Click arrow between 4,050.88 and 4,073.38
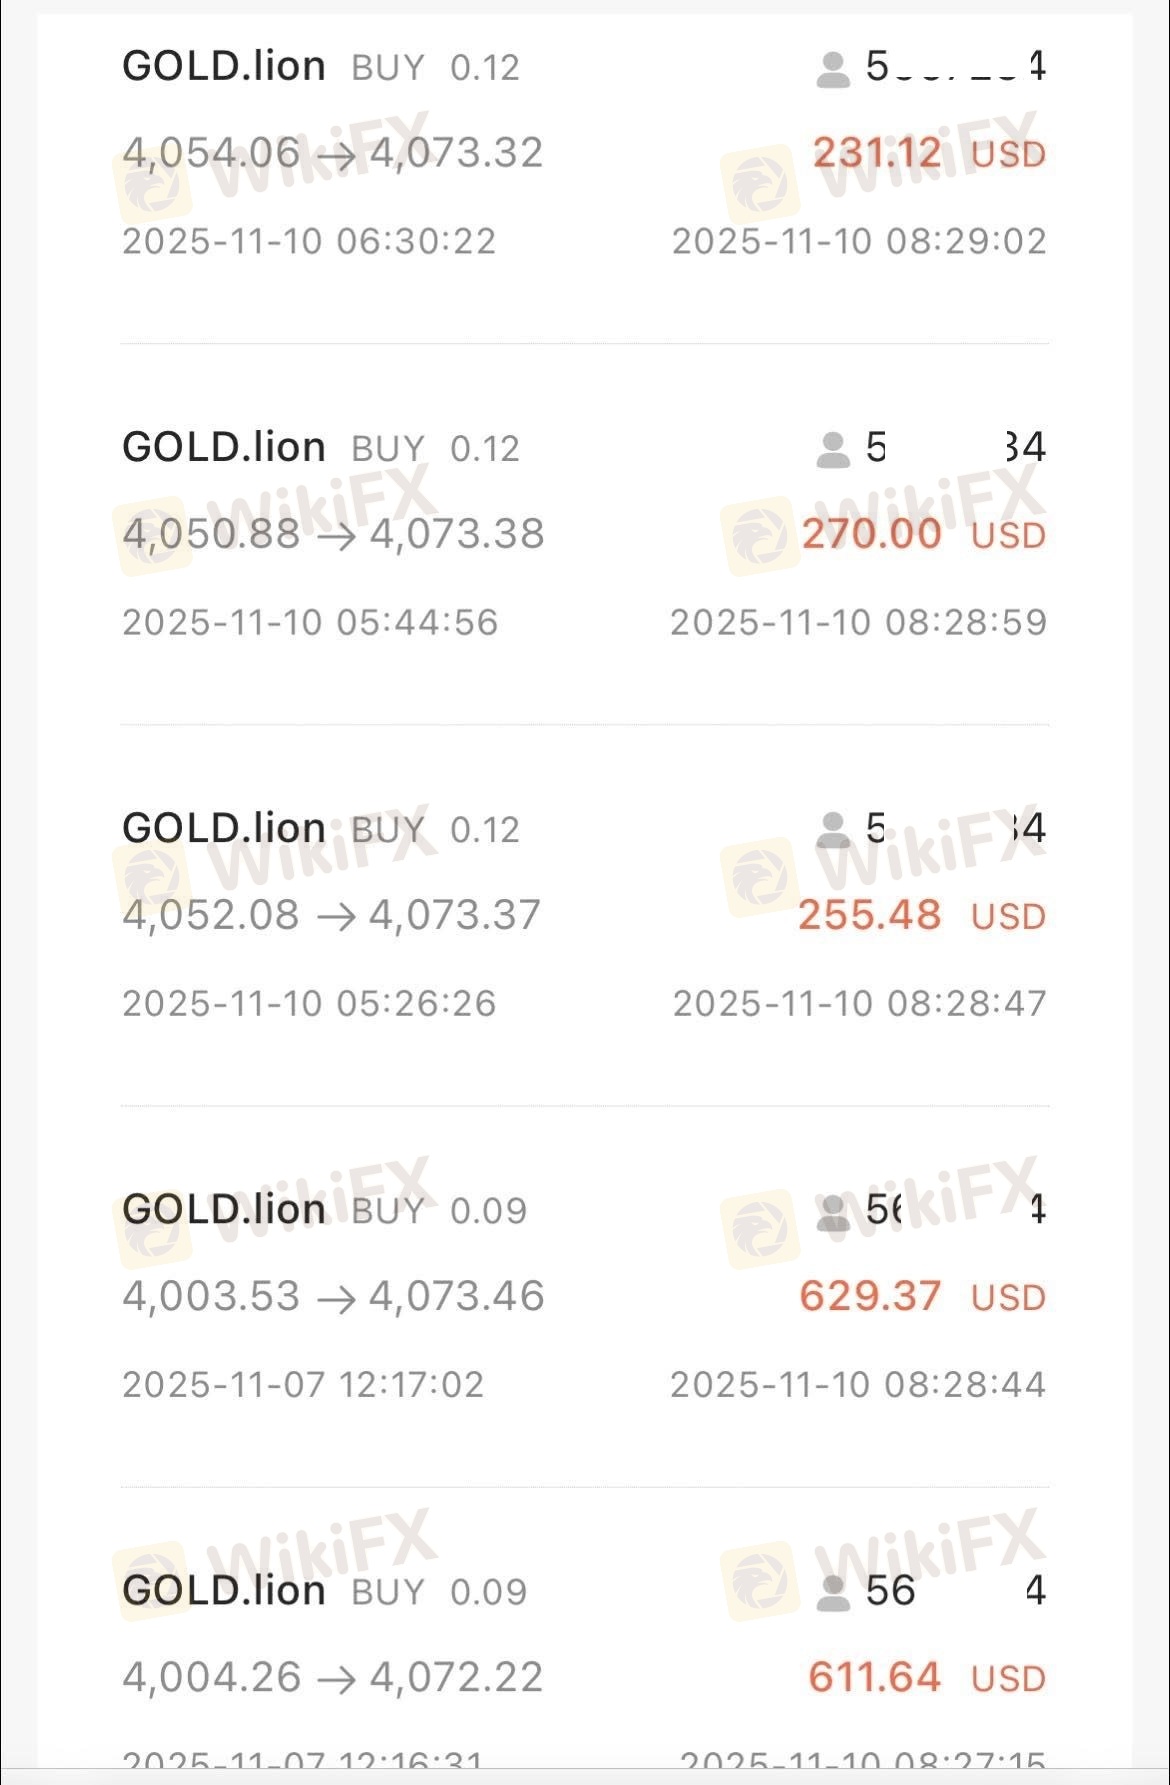This screenshot has height=1785, width=1170. click(336, 536)
